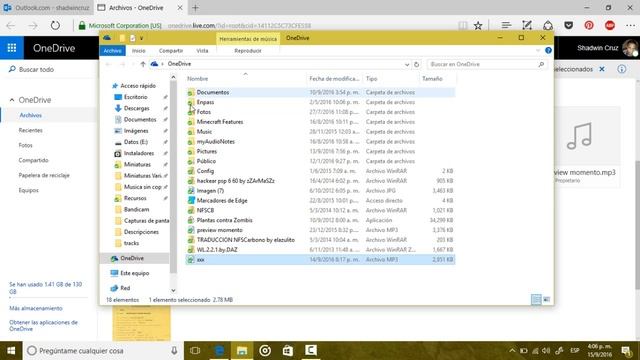The image size is (640, 360).
Task: Open Edge reading view icon
Action: (462, 25)
